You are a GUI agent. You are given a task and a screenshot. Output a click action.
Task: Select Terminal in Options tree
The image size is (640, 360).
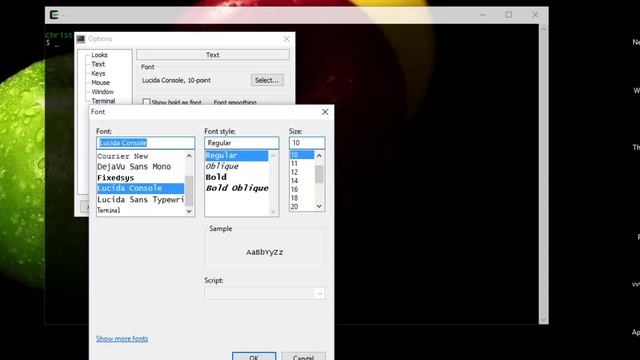(103, 101)
